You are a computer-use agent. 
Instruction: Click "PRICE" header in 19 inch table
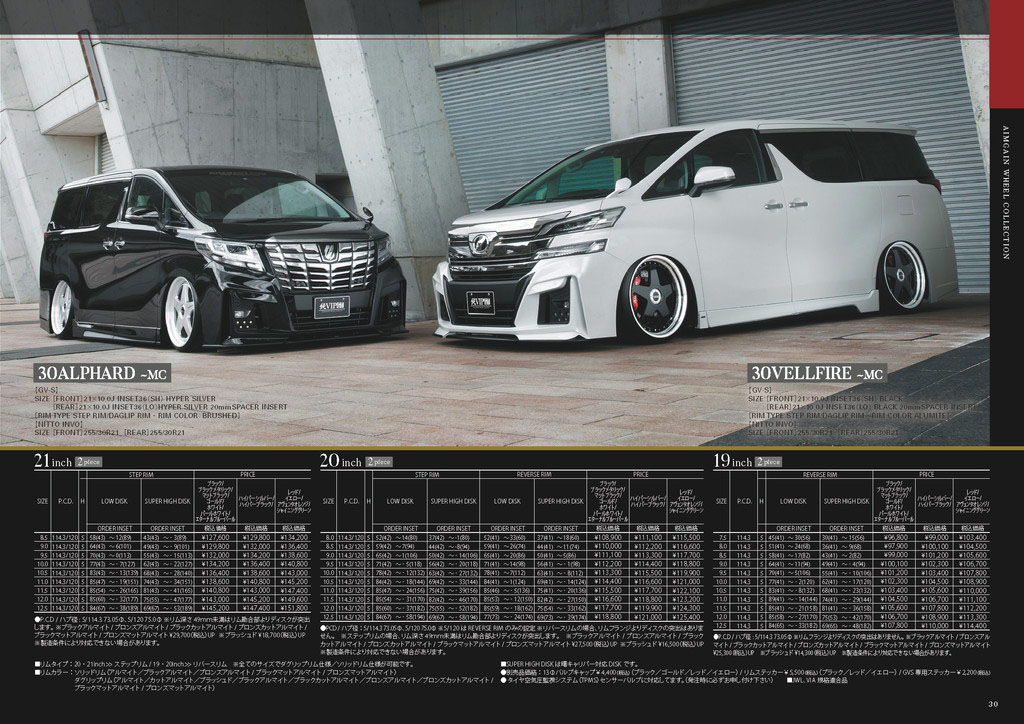point(927,475)
